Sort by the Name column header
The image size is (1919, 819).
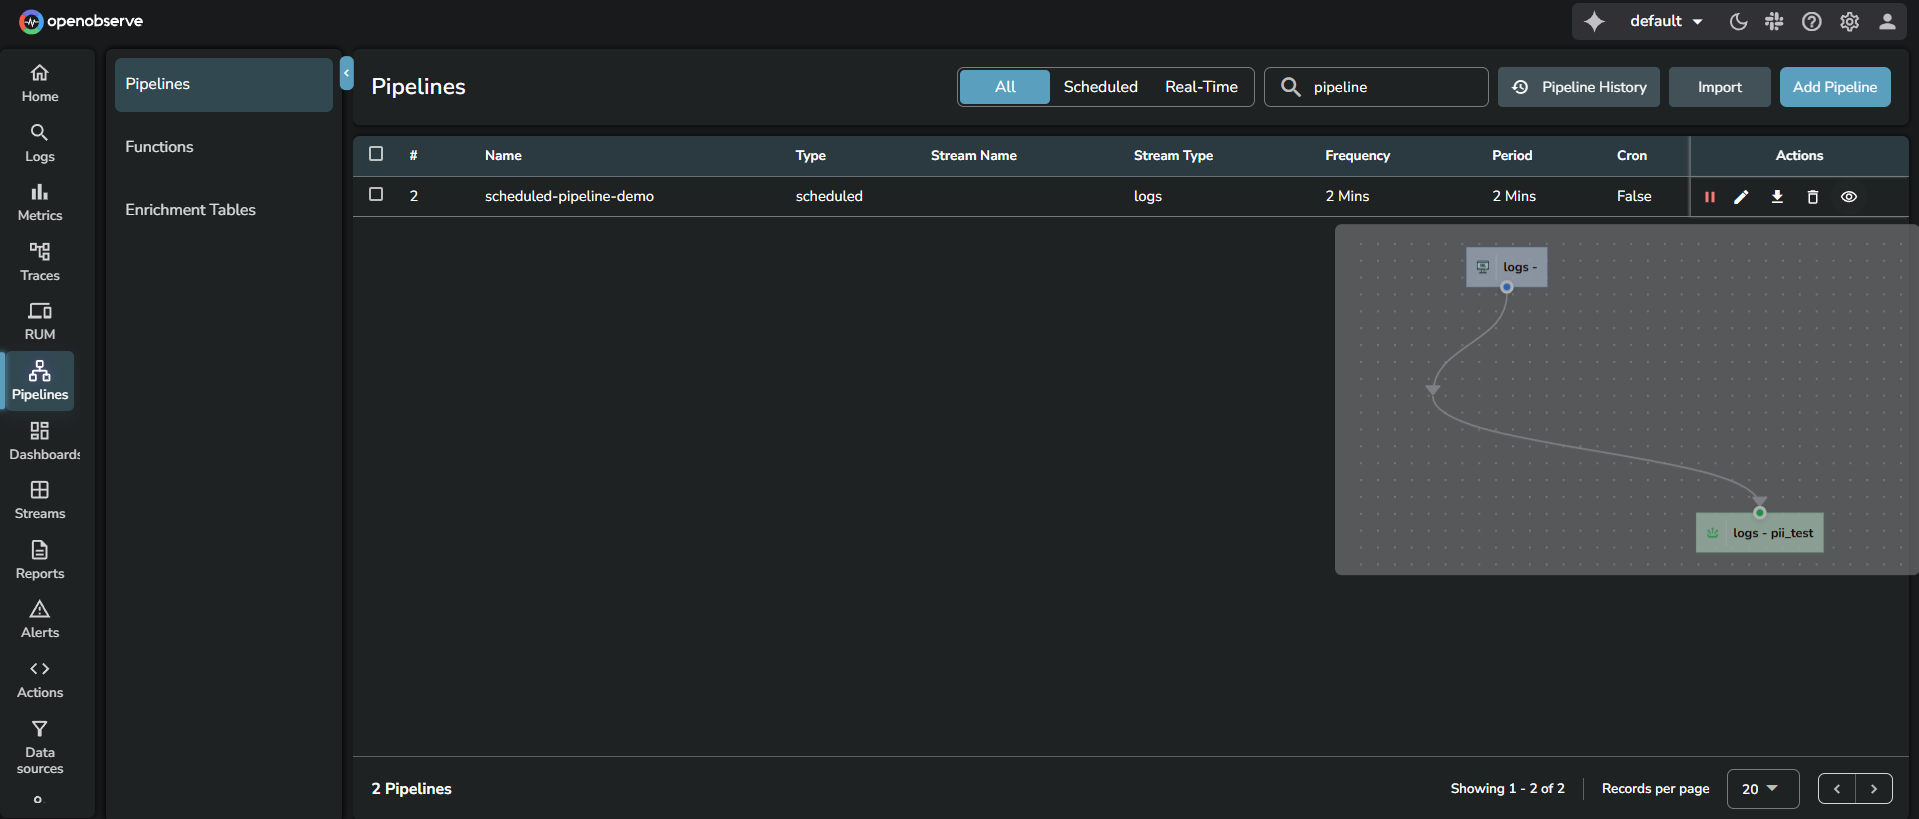tap(503, 155)
